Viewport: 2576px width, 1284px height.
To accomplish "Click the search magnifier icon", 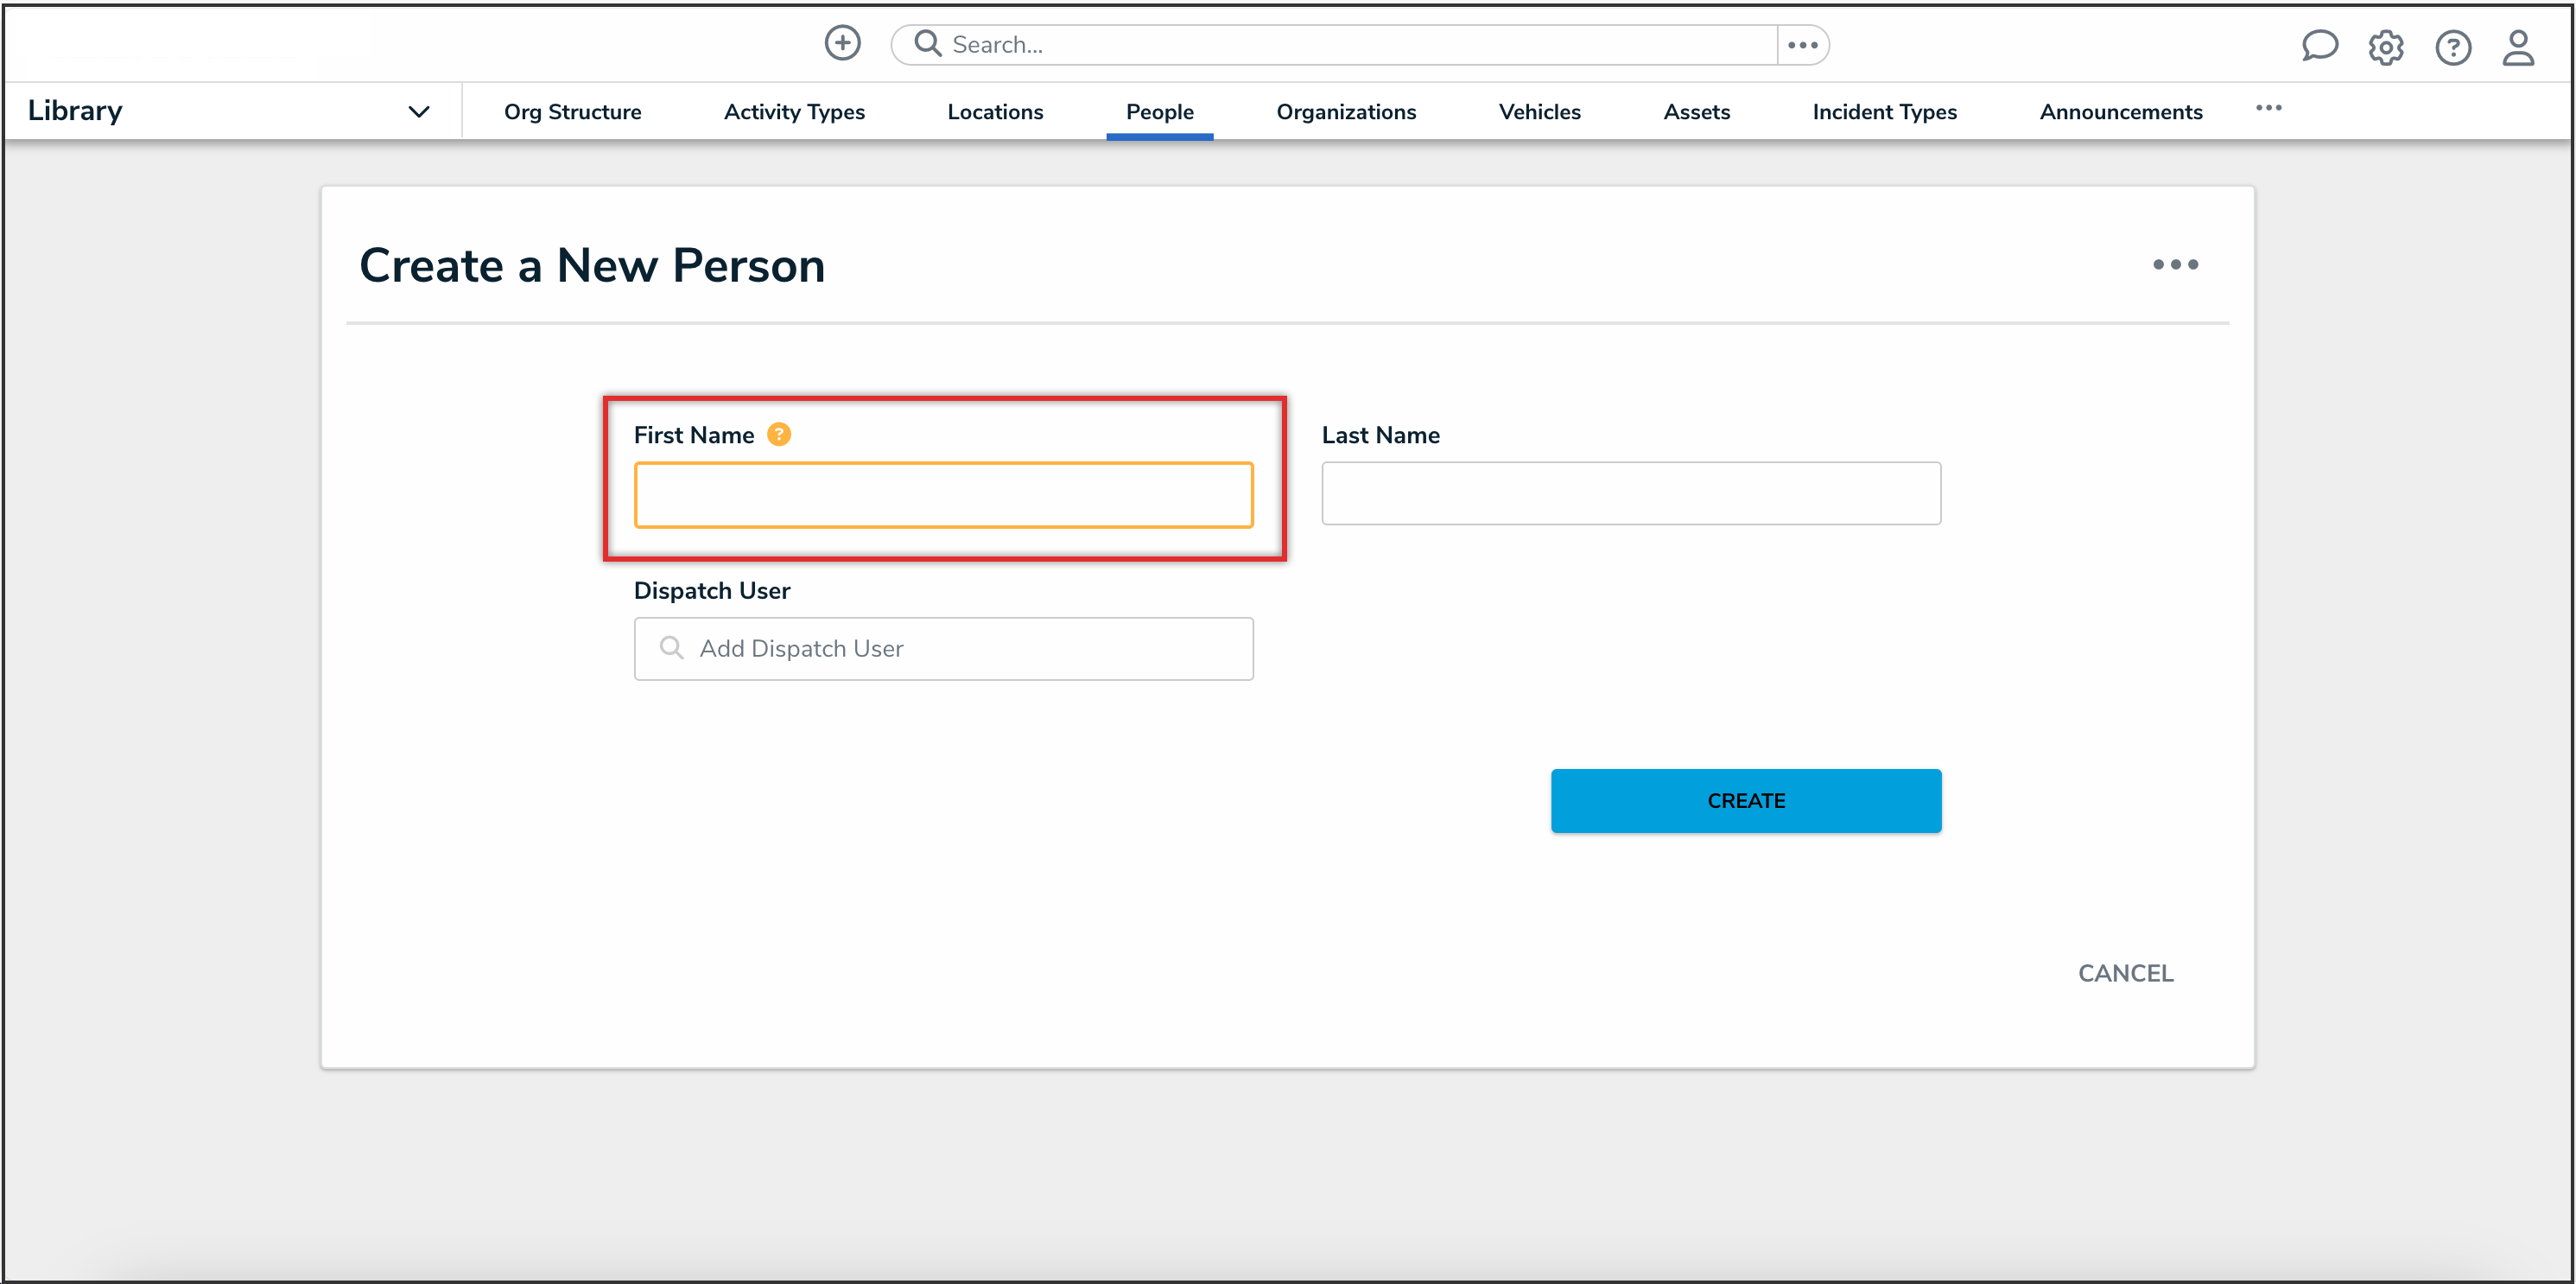I will coord(928,44).
